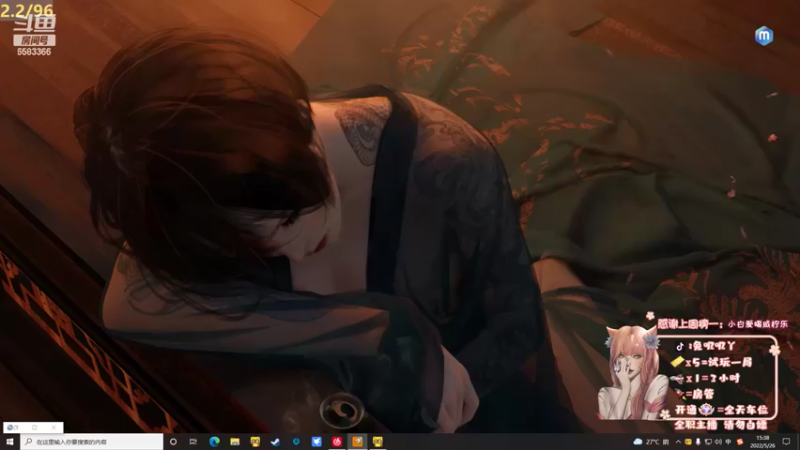
Task: Open the Windows notification center
Action: pos(786,442)
